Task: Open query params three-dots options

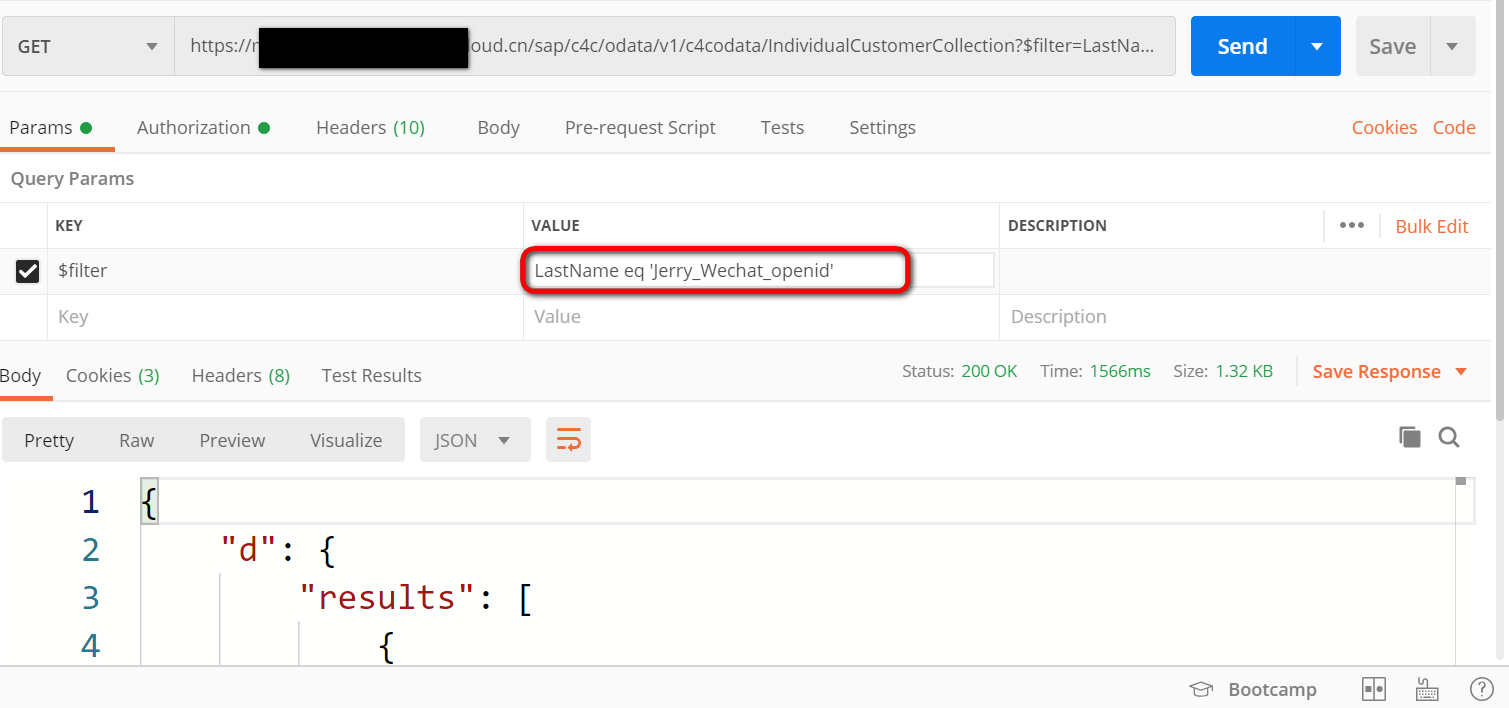Action: click(1352, 225)
